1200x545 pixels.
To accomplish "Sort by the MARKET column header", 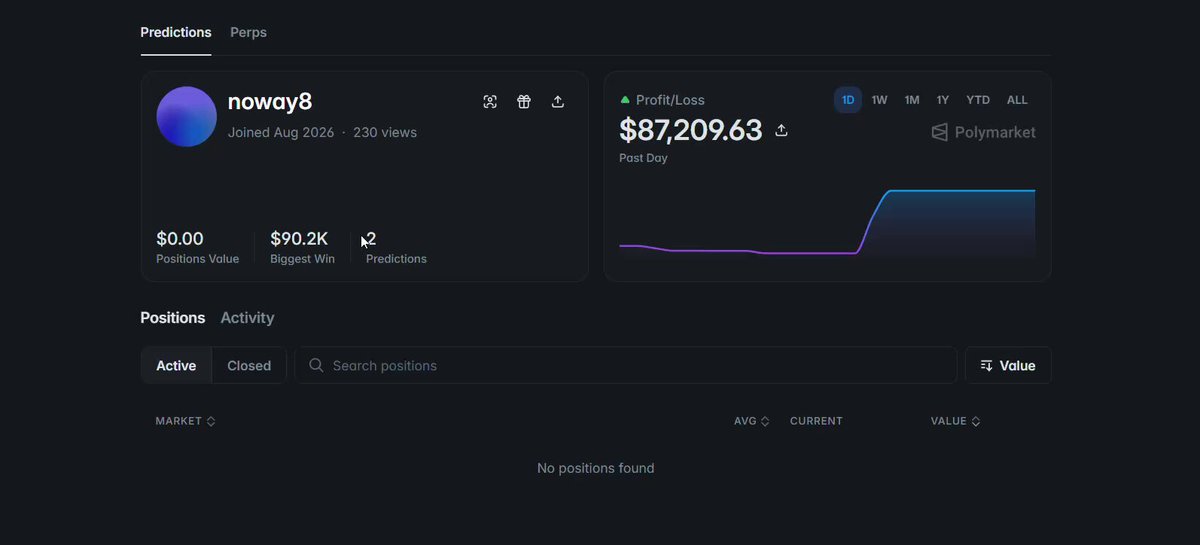I will (185, 421).
